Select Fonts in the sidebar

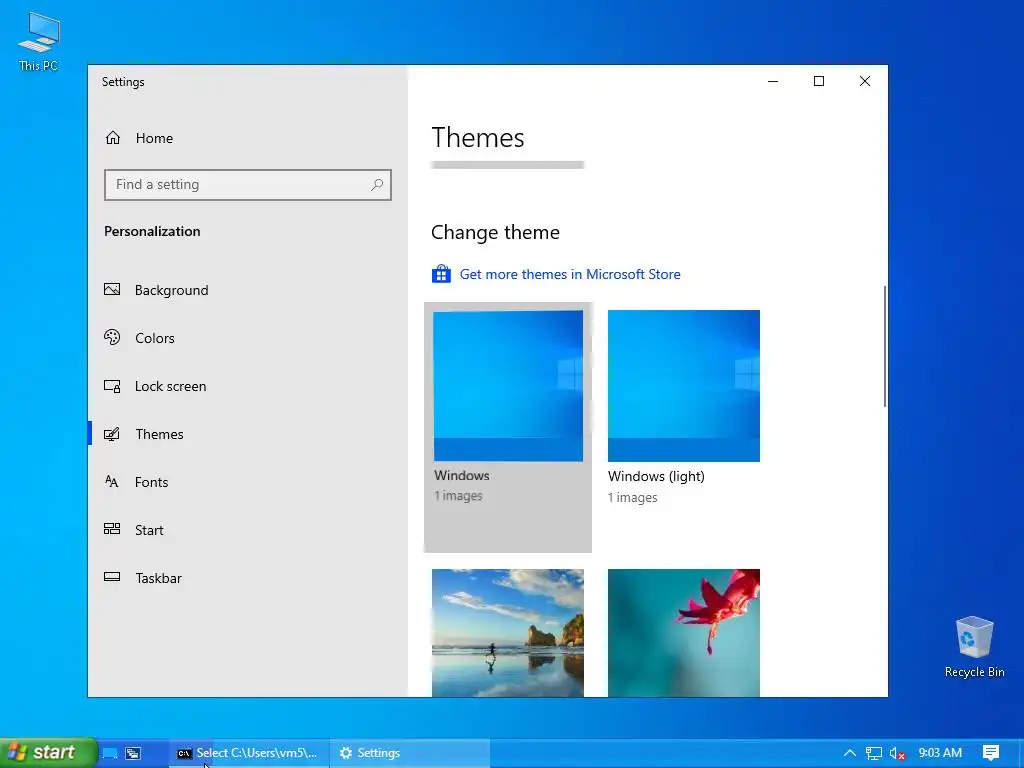248,482
